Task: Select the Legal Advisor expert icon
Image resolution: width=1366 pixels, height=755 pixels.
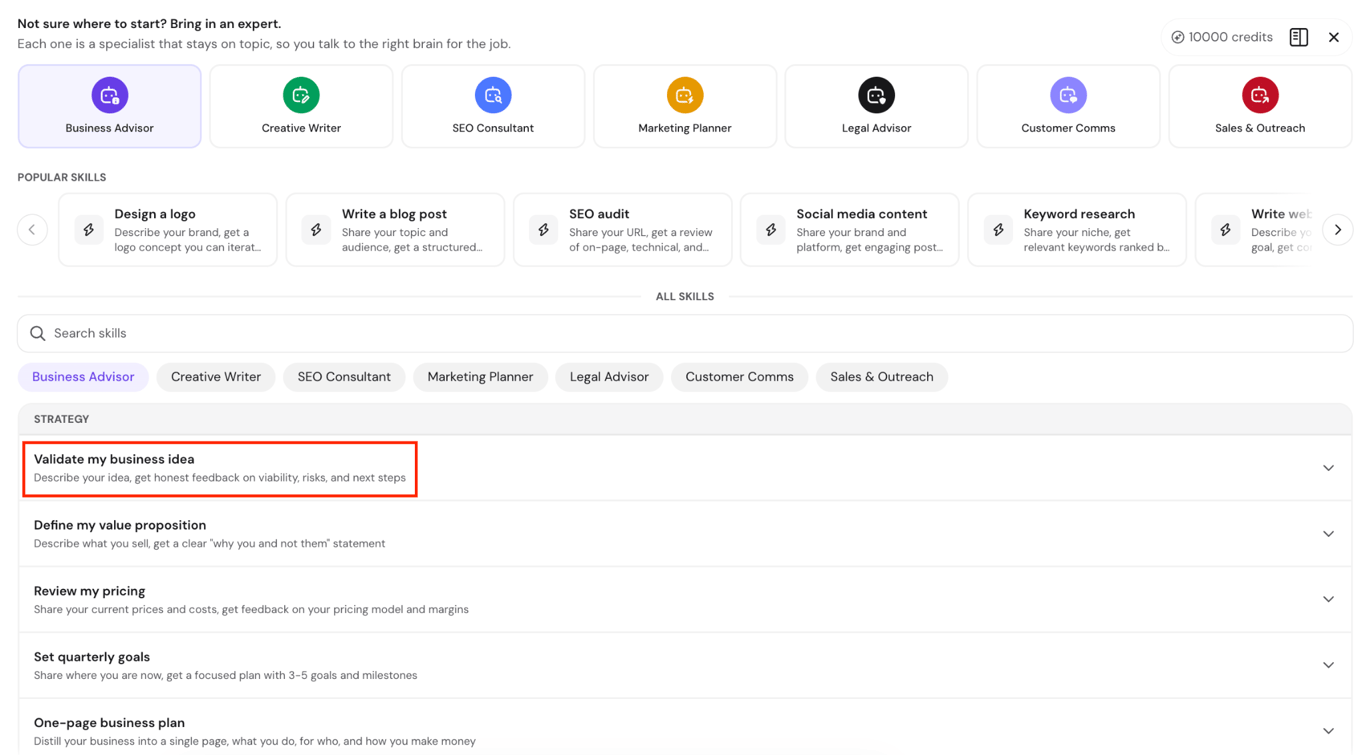Action: 877,95
